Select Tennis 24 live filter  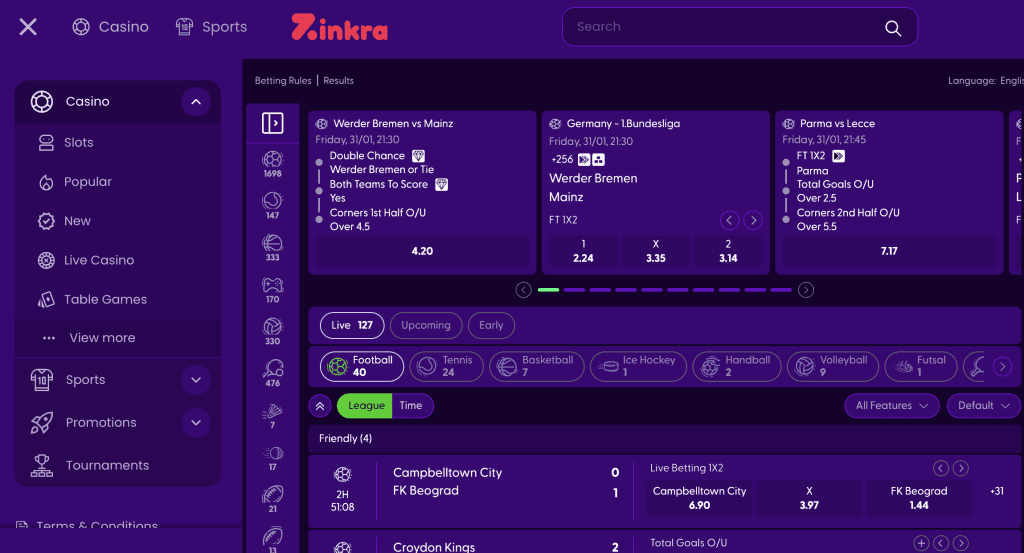(x=447, y=366)
